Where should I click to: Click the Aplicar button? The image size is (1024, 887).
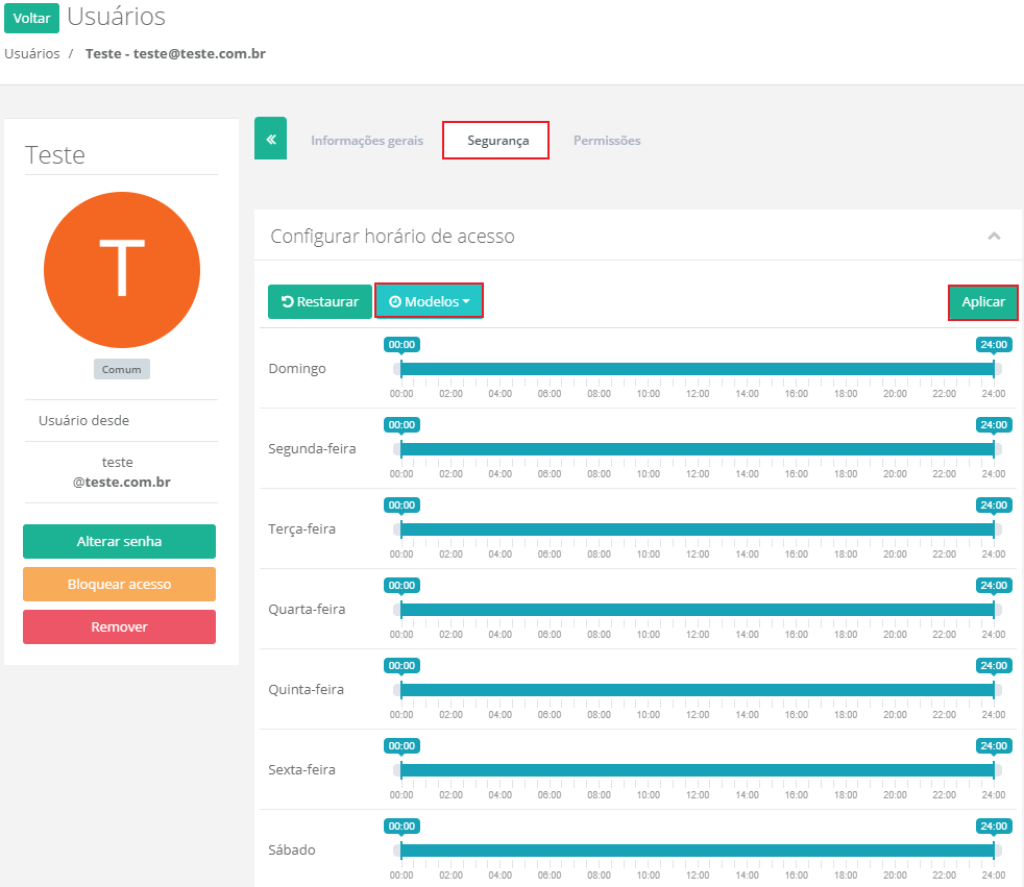tap(983, 302)
